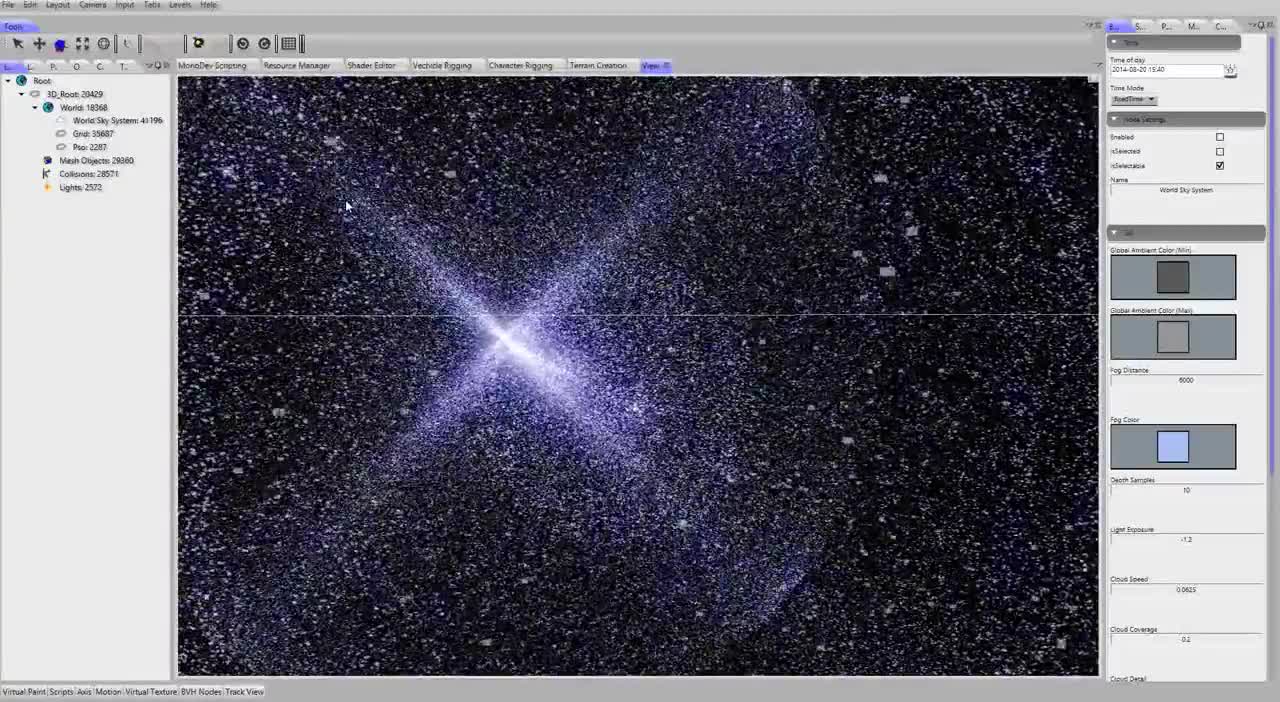The image size is (1280, 702).
Task: Open the Track View bottom tab
Action: 244,692
